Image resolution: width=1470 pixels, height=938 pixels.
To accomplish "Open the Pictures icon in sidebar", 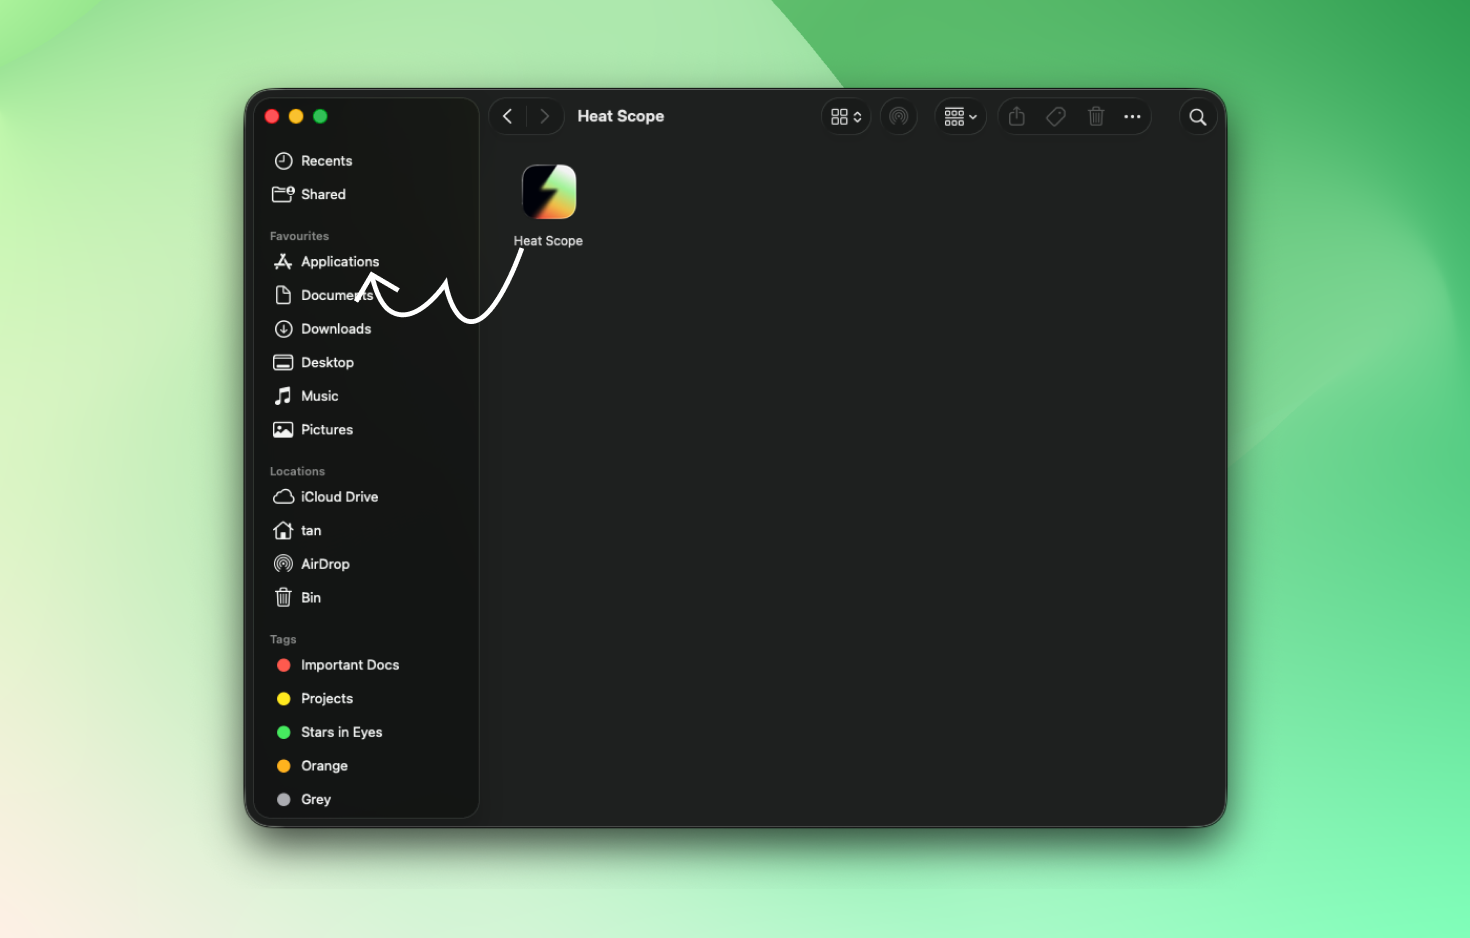I will 283,430.
